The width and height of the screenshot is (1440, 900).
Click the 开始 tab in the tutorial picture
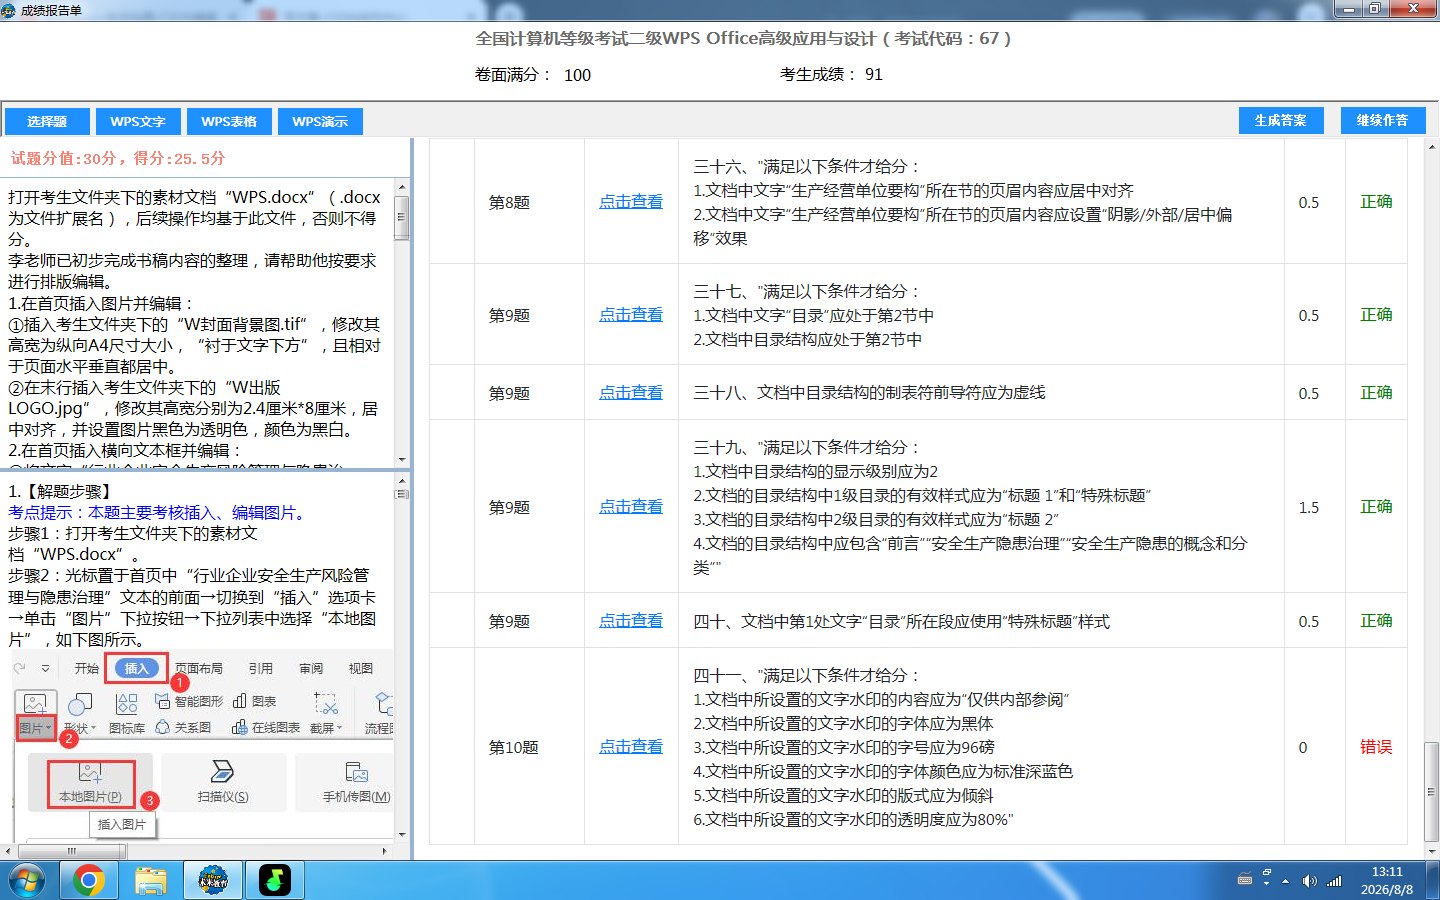tap(87, 668)
